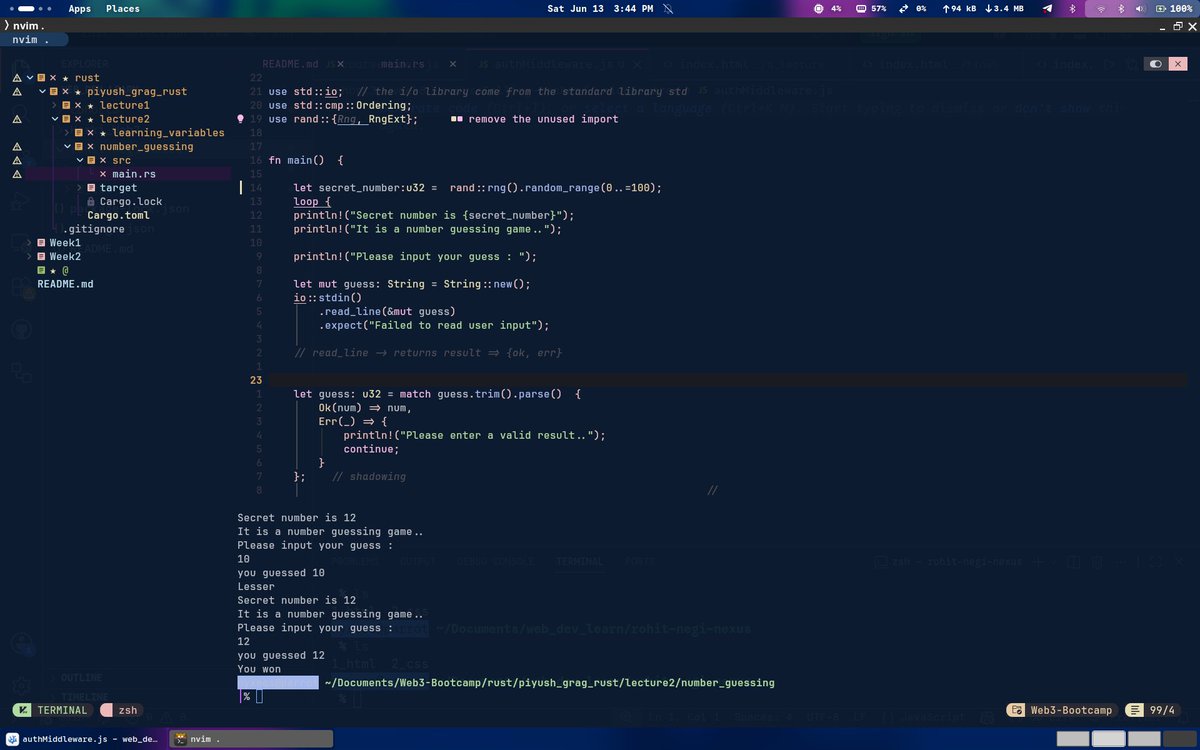Open Cargo.toml in the file tree

pyautogui.click(x=118, y=215)
